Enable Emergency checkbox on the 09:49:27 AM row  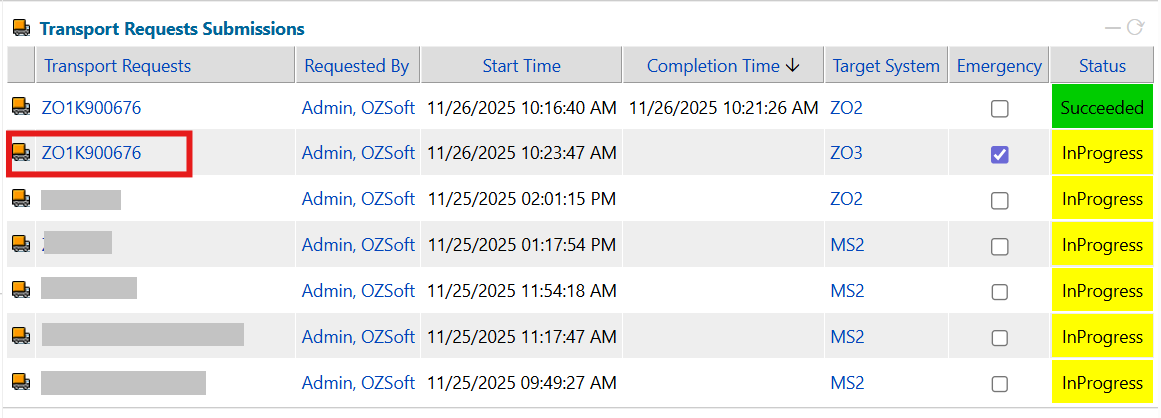click(999, 384)
